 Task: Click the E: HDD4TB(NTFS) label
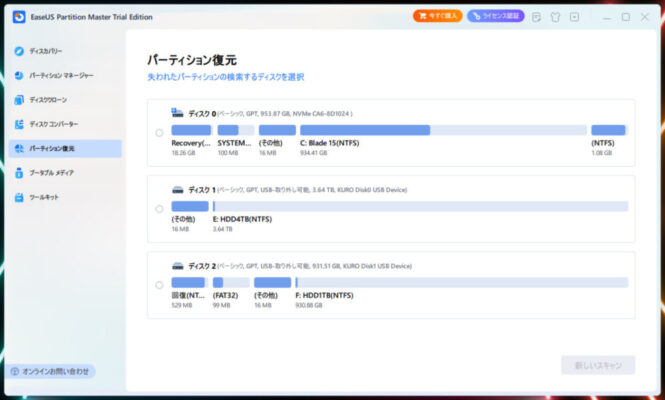(242, 219)
